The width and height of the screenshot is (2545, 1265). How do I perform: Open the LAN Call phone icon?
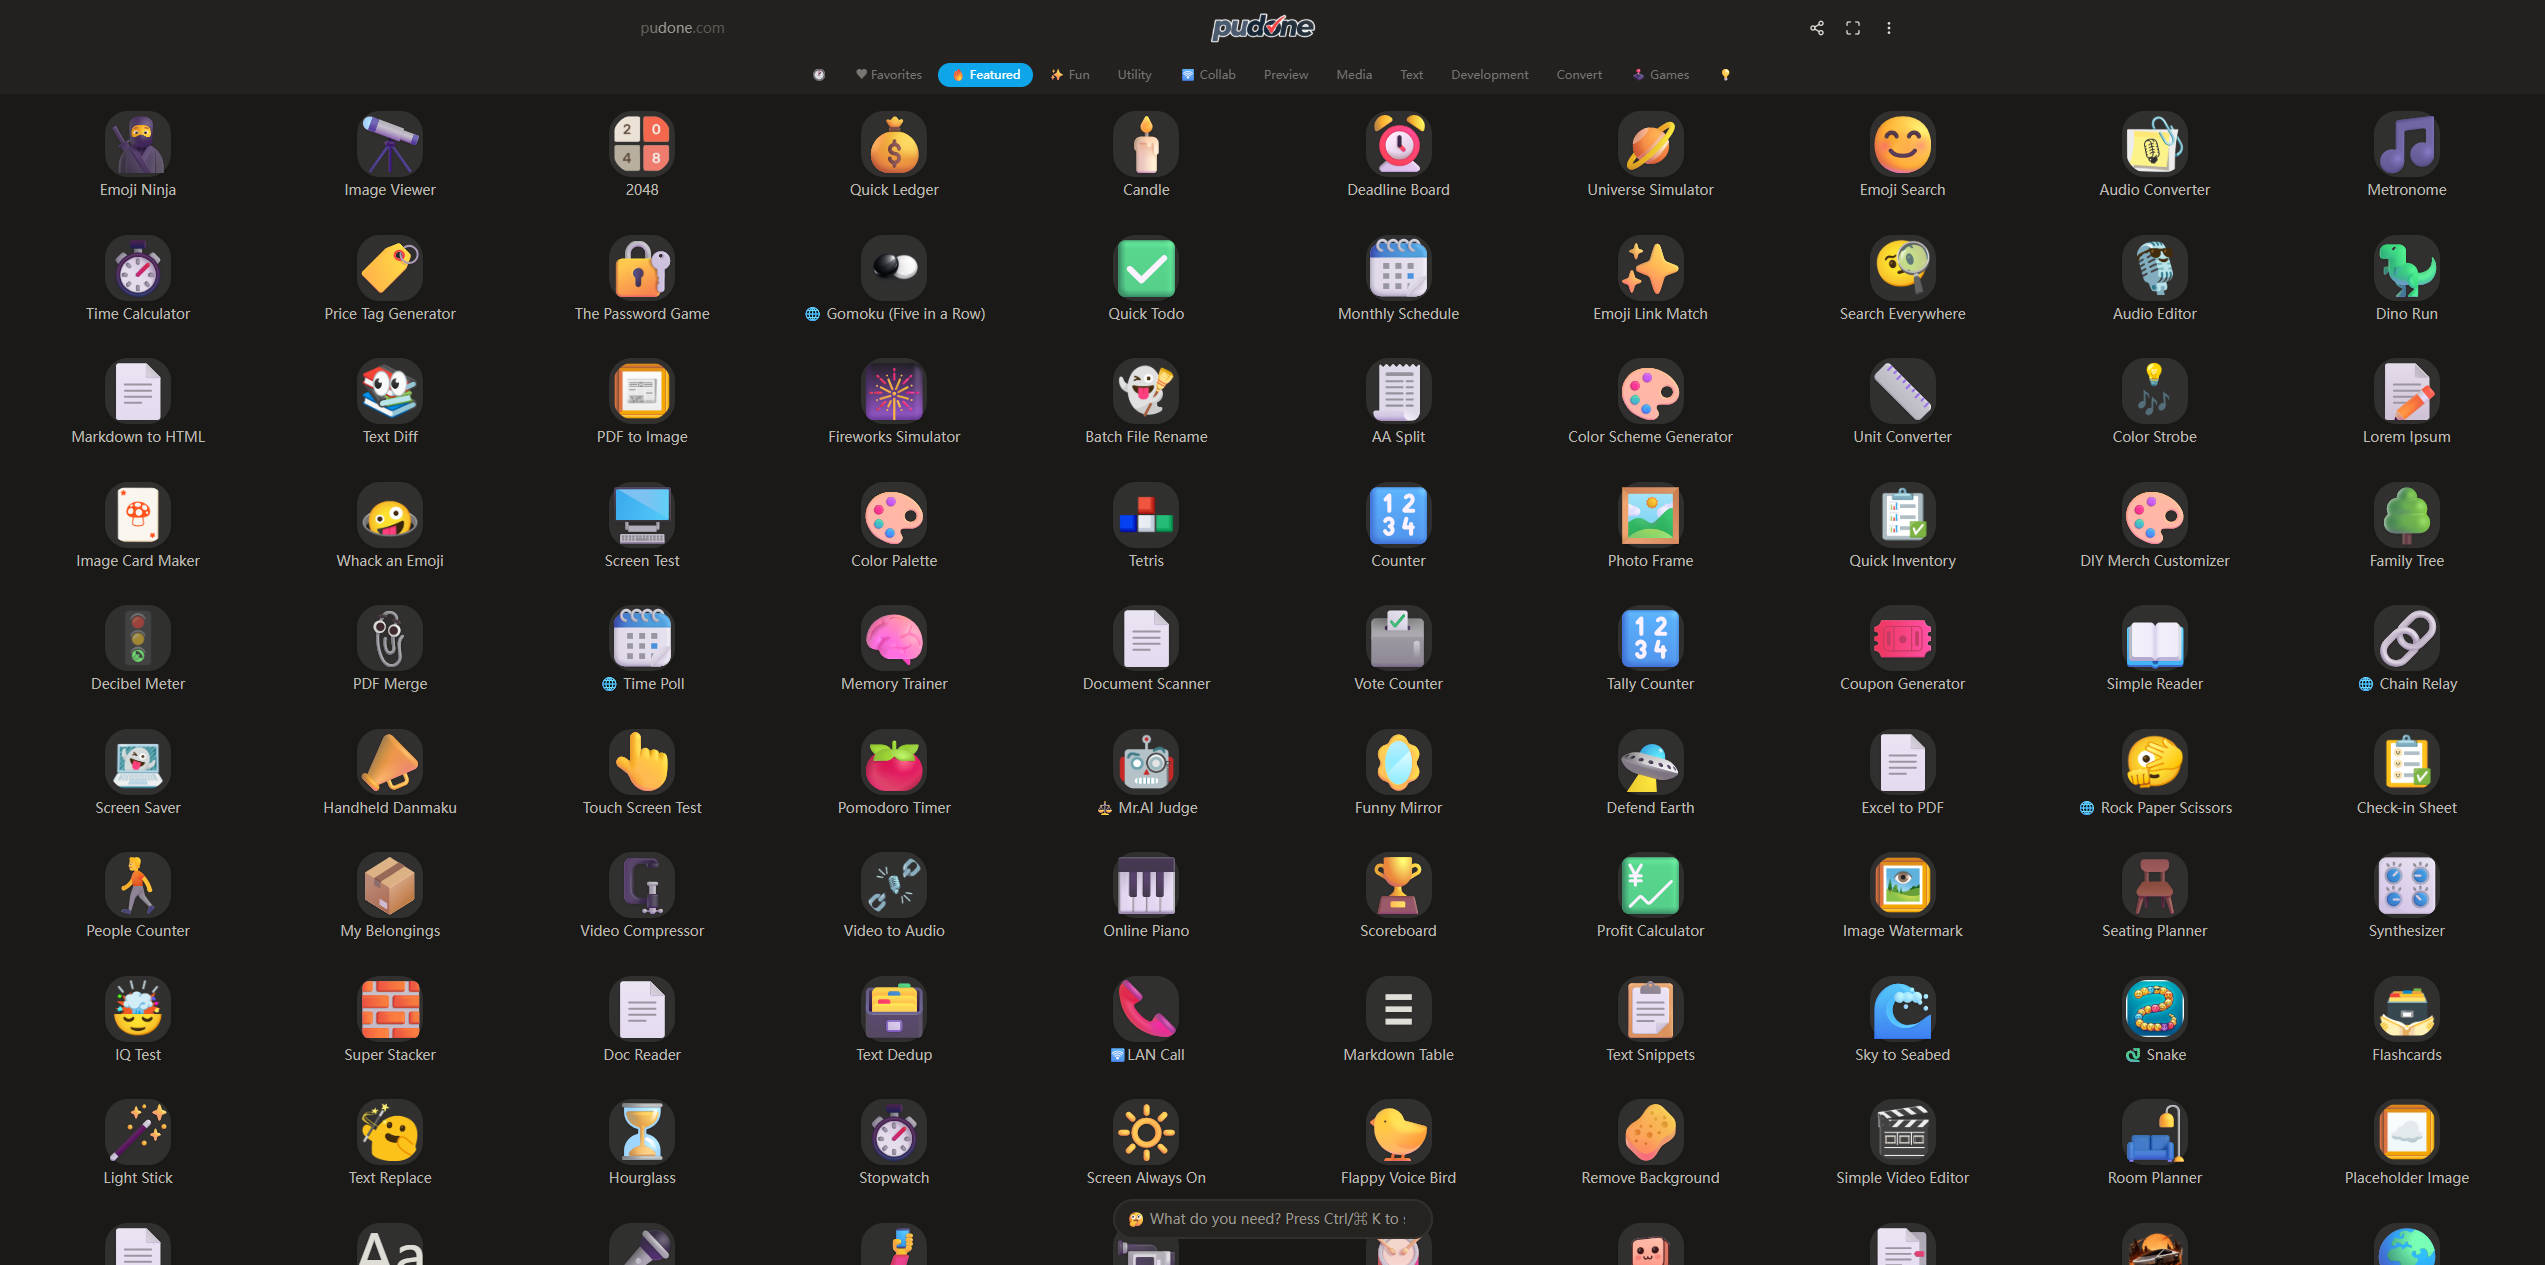click(1146, 1009)
